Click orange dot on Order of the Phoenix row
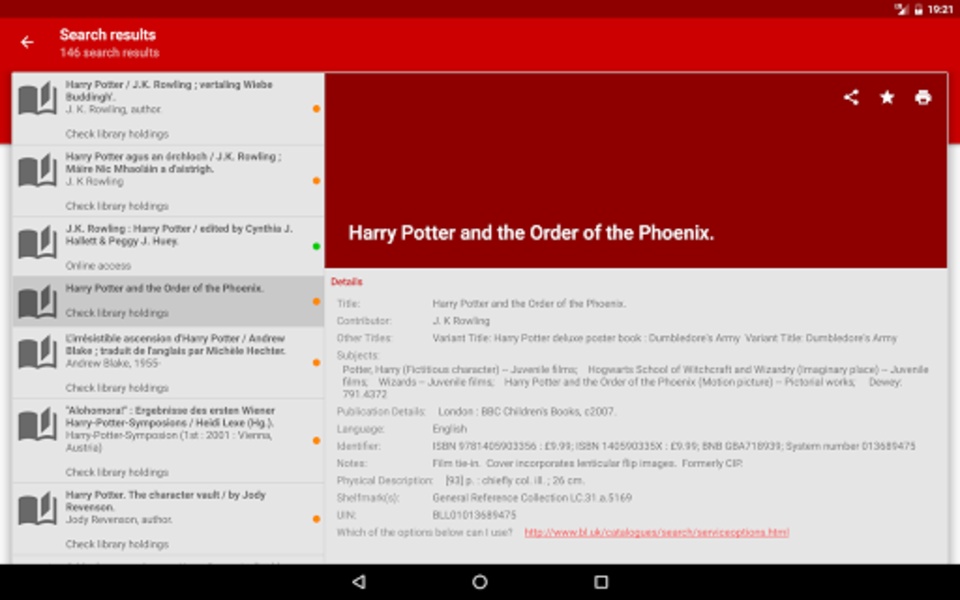Image resolution: width=960 pixels, height=600 pixels. 317,301
